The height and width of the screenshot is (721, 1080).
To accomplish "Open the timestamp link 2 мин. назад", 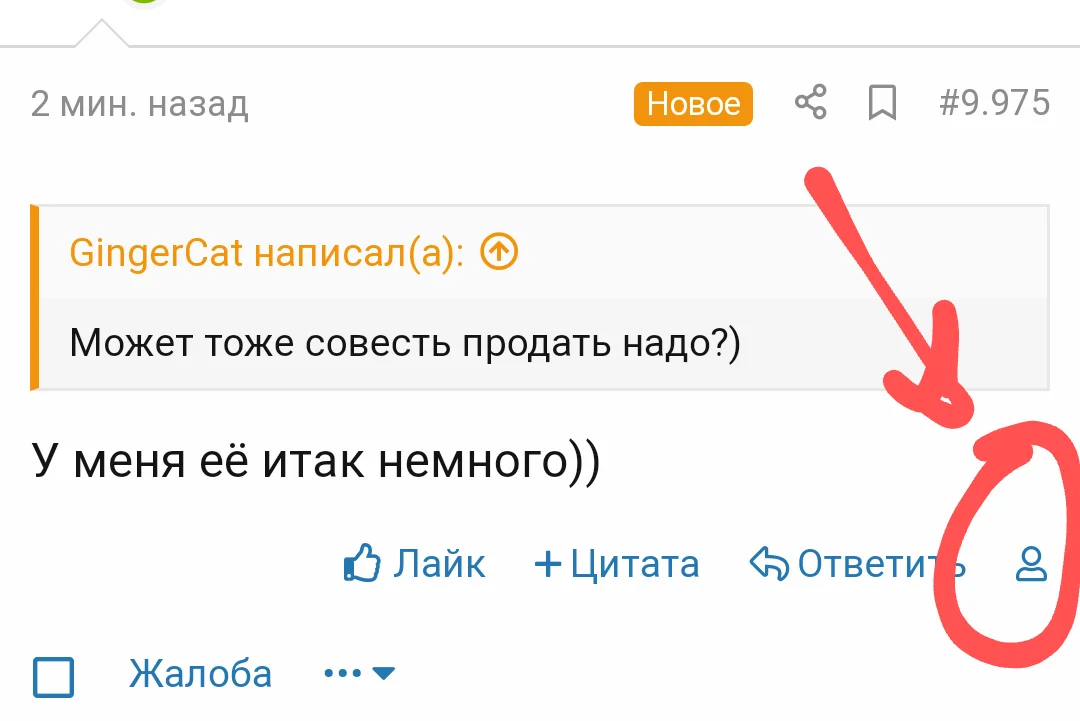I will pos(141,103).
